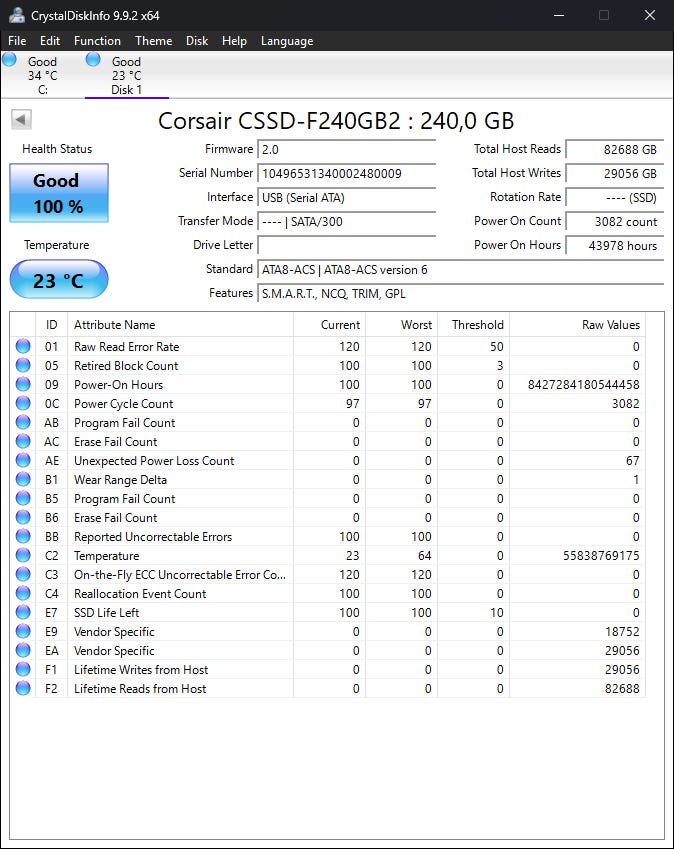
Task: Click raw value 18752 in E9 row
Action: 622,631
